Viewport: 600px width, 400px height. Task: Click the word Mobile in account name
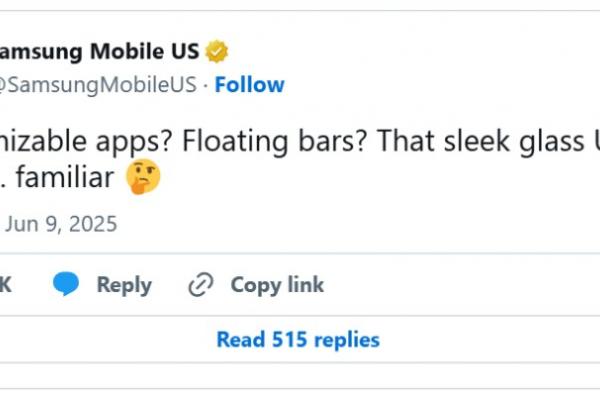pos(127,51)
